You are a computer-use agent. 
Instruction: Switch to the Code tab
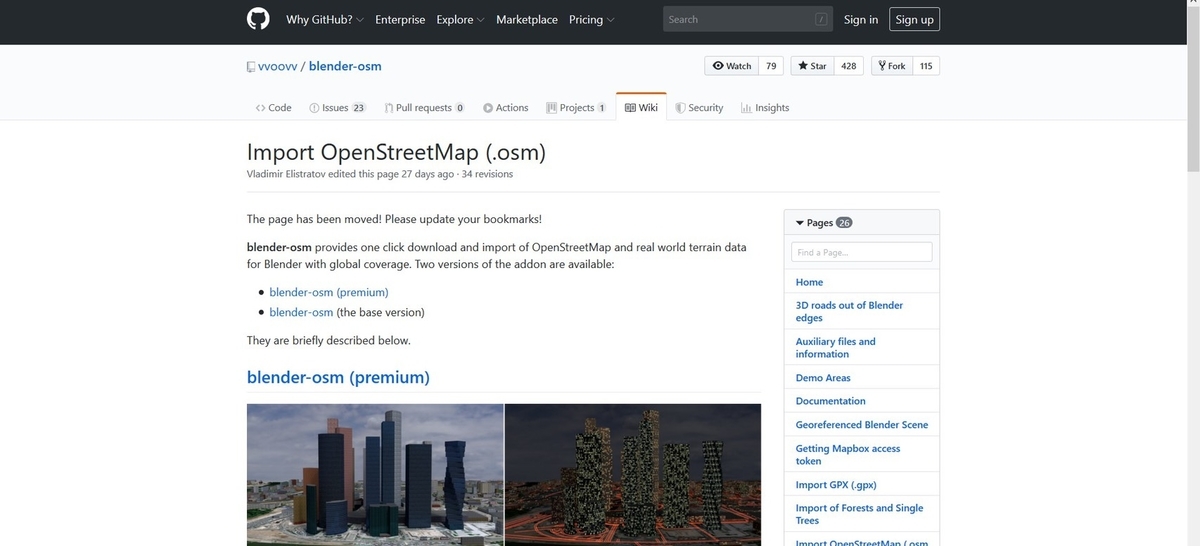pyautogui.click(x=273, y=107)
